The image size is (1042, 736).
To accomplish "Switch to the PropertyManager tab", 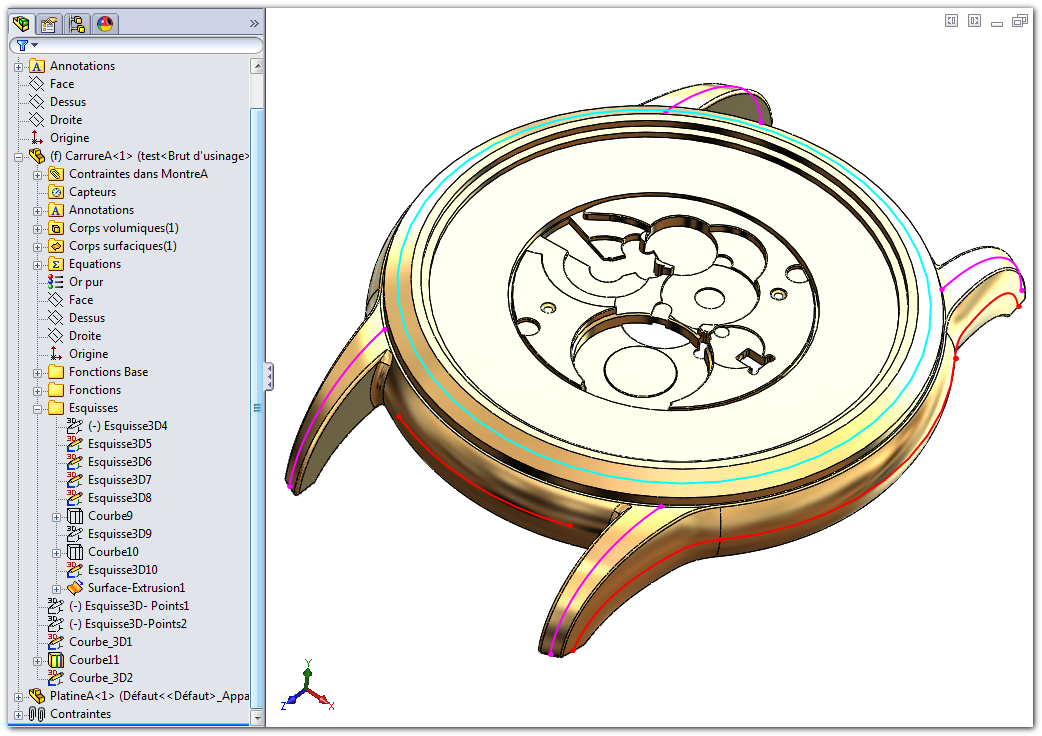I will pyautogui.click(x=49, y=24).
